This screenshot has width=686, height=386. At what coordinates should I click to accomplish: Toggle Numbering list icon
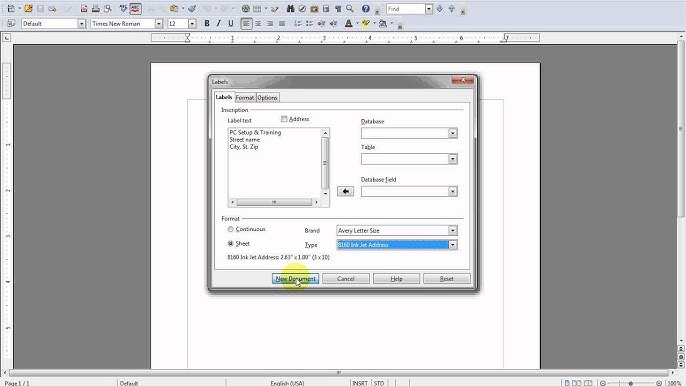coord(298,23)
